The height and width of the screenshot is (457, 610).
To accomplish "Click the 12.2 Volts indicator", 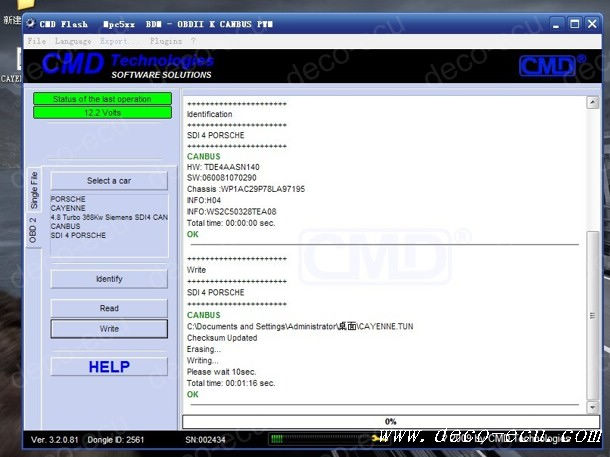I will 102,113.
